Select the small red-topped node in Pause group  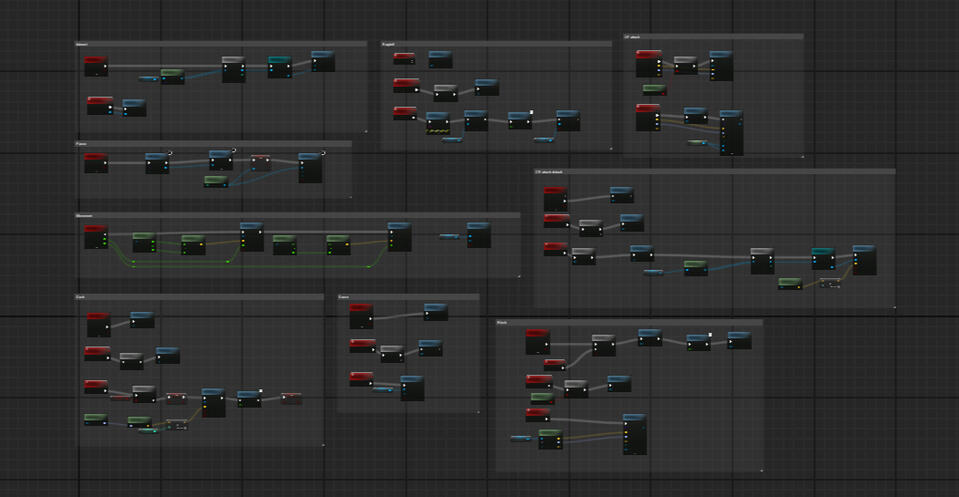tap(260, 162)
